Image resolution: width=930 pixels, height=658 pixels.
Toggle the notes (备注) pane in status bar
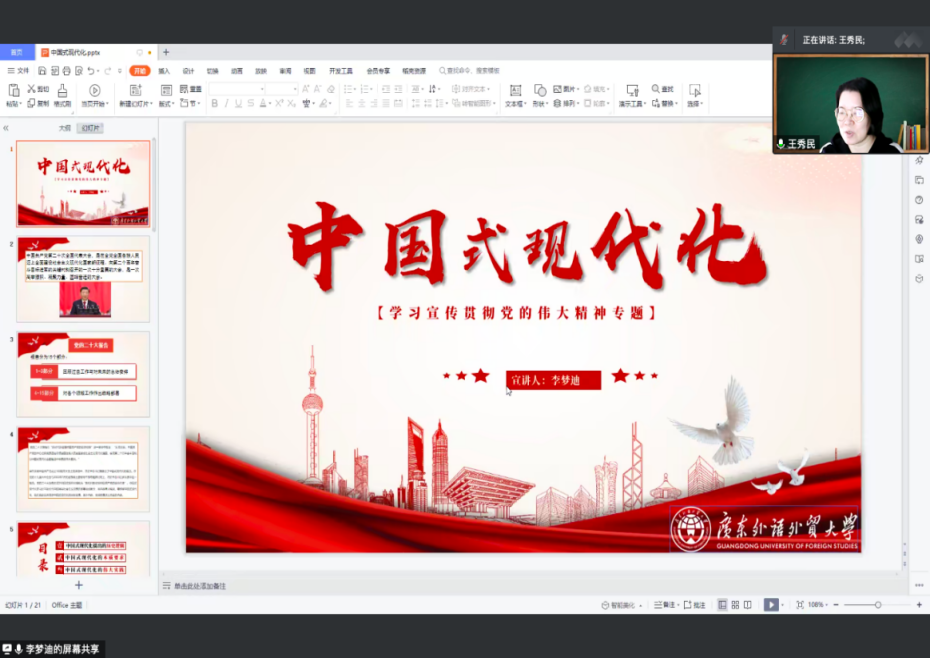tap(663, 605)
